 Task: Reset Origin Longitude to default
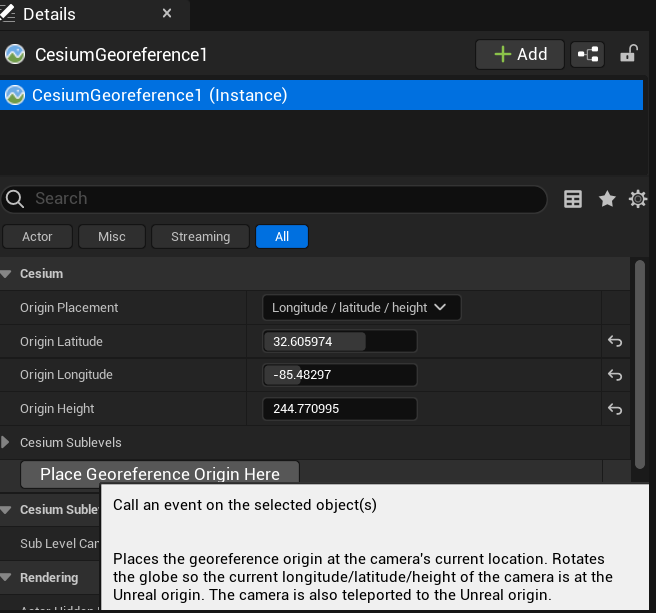click(x=615, y=375)
